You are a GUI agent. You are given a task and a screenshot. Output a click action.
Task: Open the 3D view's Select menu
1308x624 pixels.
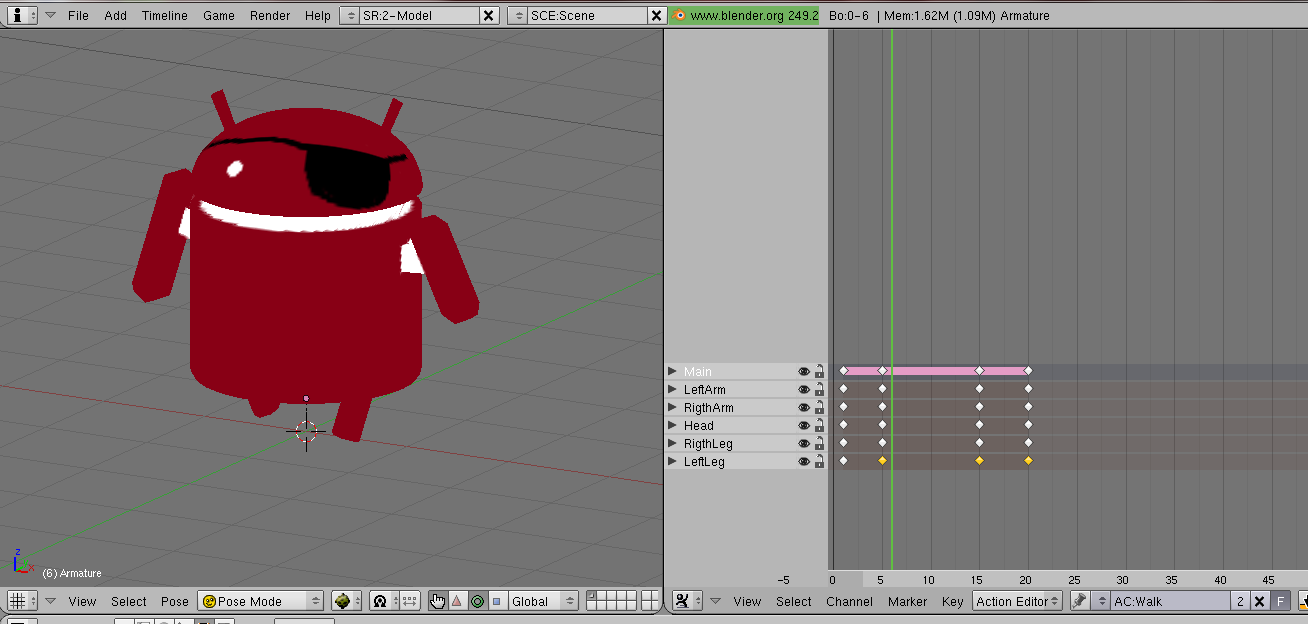(x=129, y=601)
